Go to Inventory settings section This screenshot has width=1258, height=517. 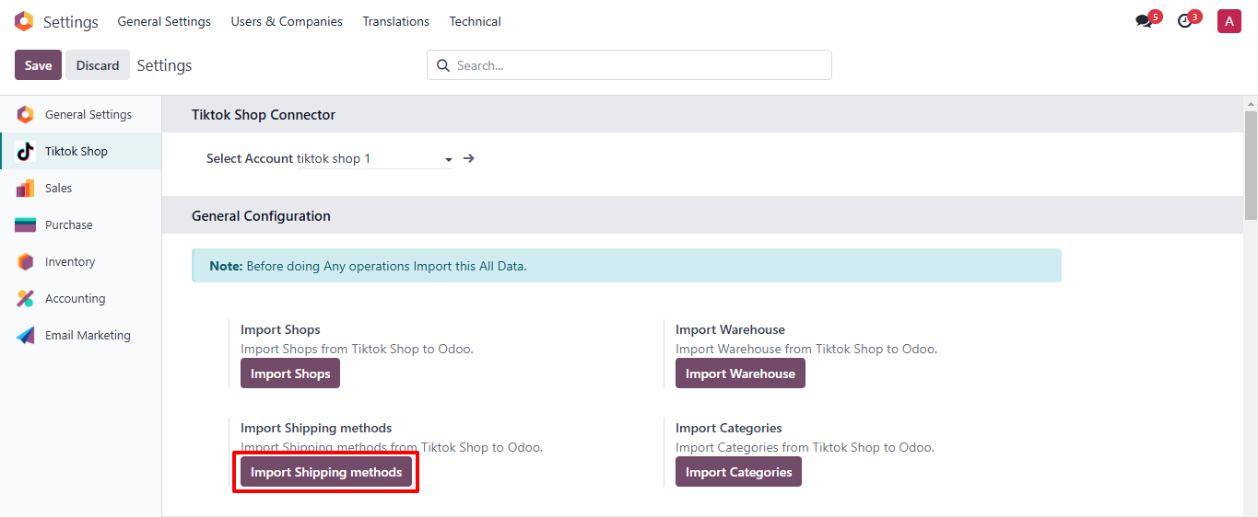[x=69, y=262]
